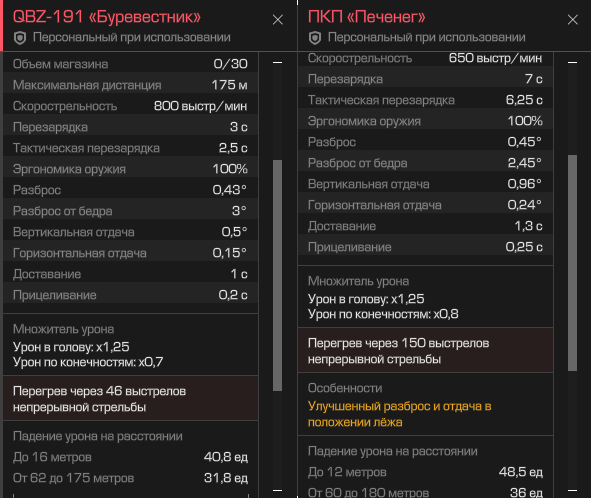Click shield icon under QBZ-191 title
Viewport: 591px width, 498px height.
tap(20, 38)
